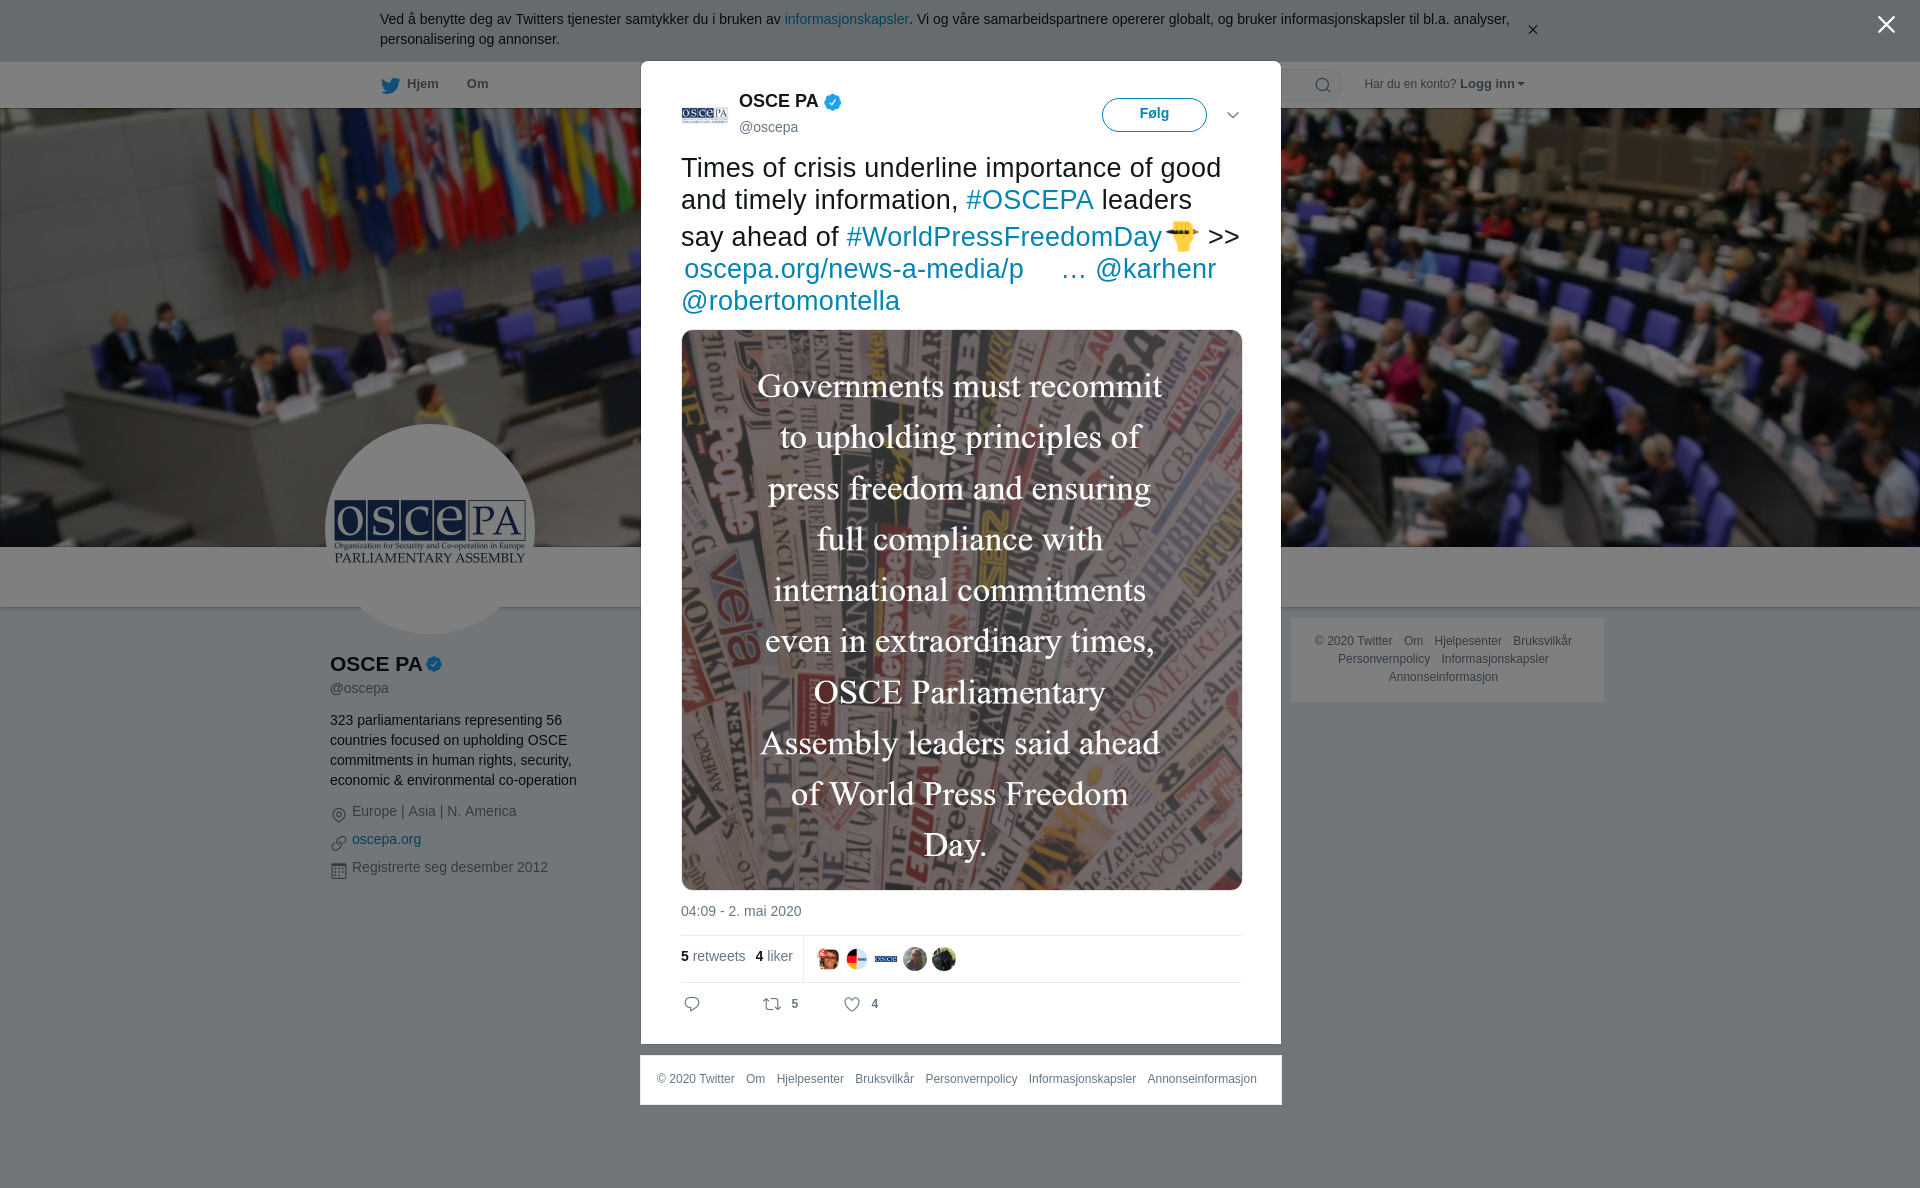Open the #WorldPressFreedomDay hashtag

point(1004,237)
